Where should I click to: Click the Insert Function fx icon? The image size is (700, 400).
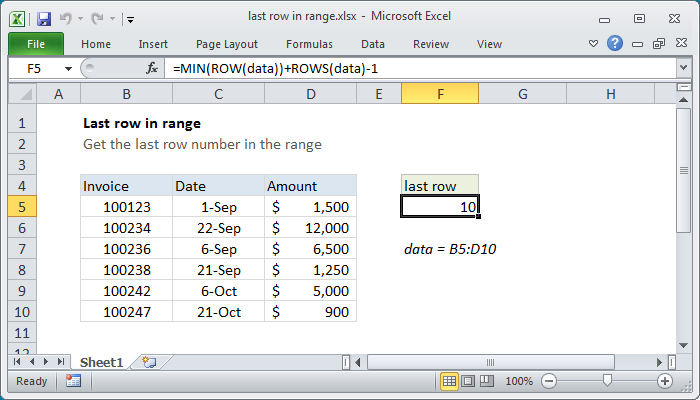[x=152, y=68]
